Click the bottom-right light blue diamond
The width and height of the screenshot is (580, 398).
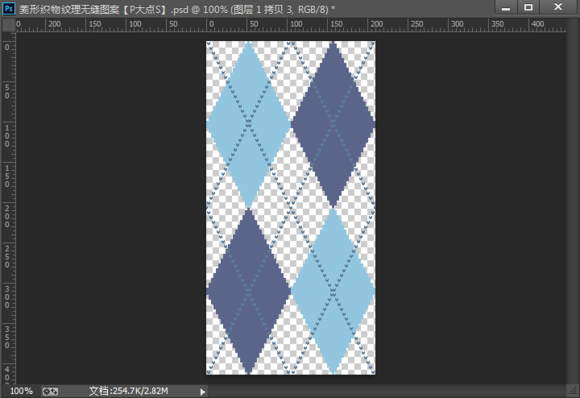(x=333, y=291)
